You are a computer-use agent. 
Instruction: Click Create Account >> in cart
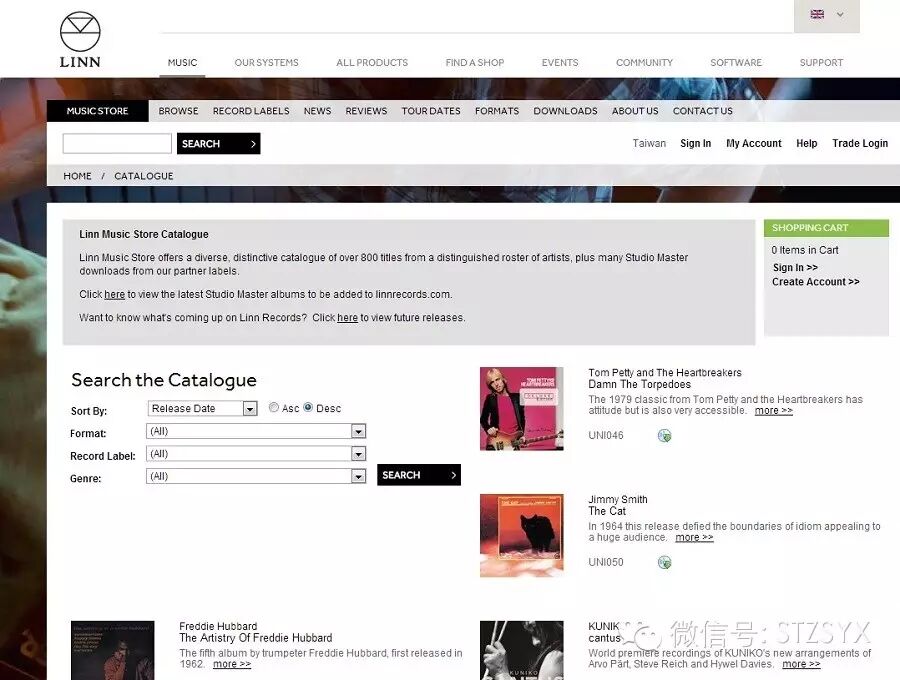click(816, 282)
